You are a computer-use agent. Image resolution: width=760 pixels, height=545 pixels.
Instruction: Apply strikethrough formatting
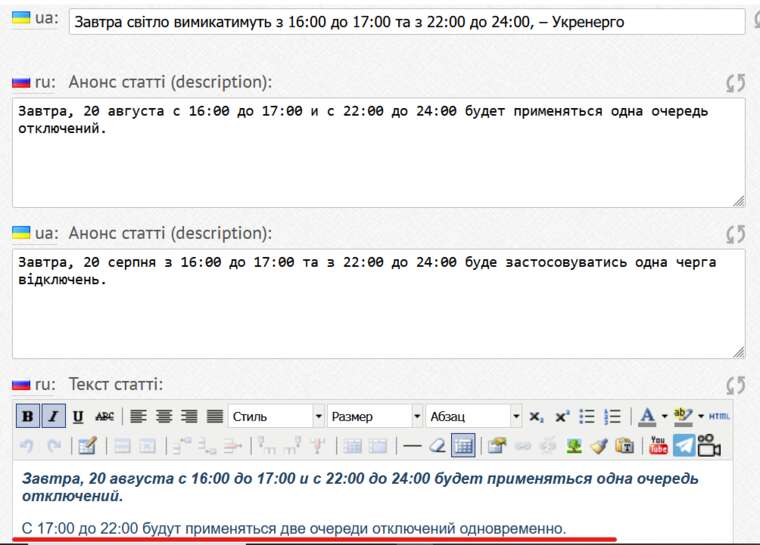pos(104,416)
